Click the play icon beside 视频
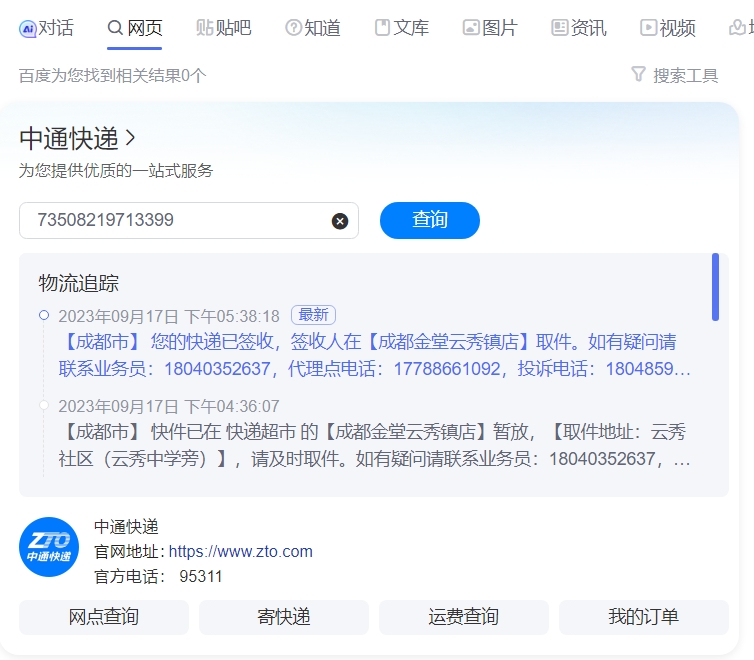Screen dimensions: 754x660 click(x=648, y=27)
